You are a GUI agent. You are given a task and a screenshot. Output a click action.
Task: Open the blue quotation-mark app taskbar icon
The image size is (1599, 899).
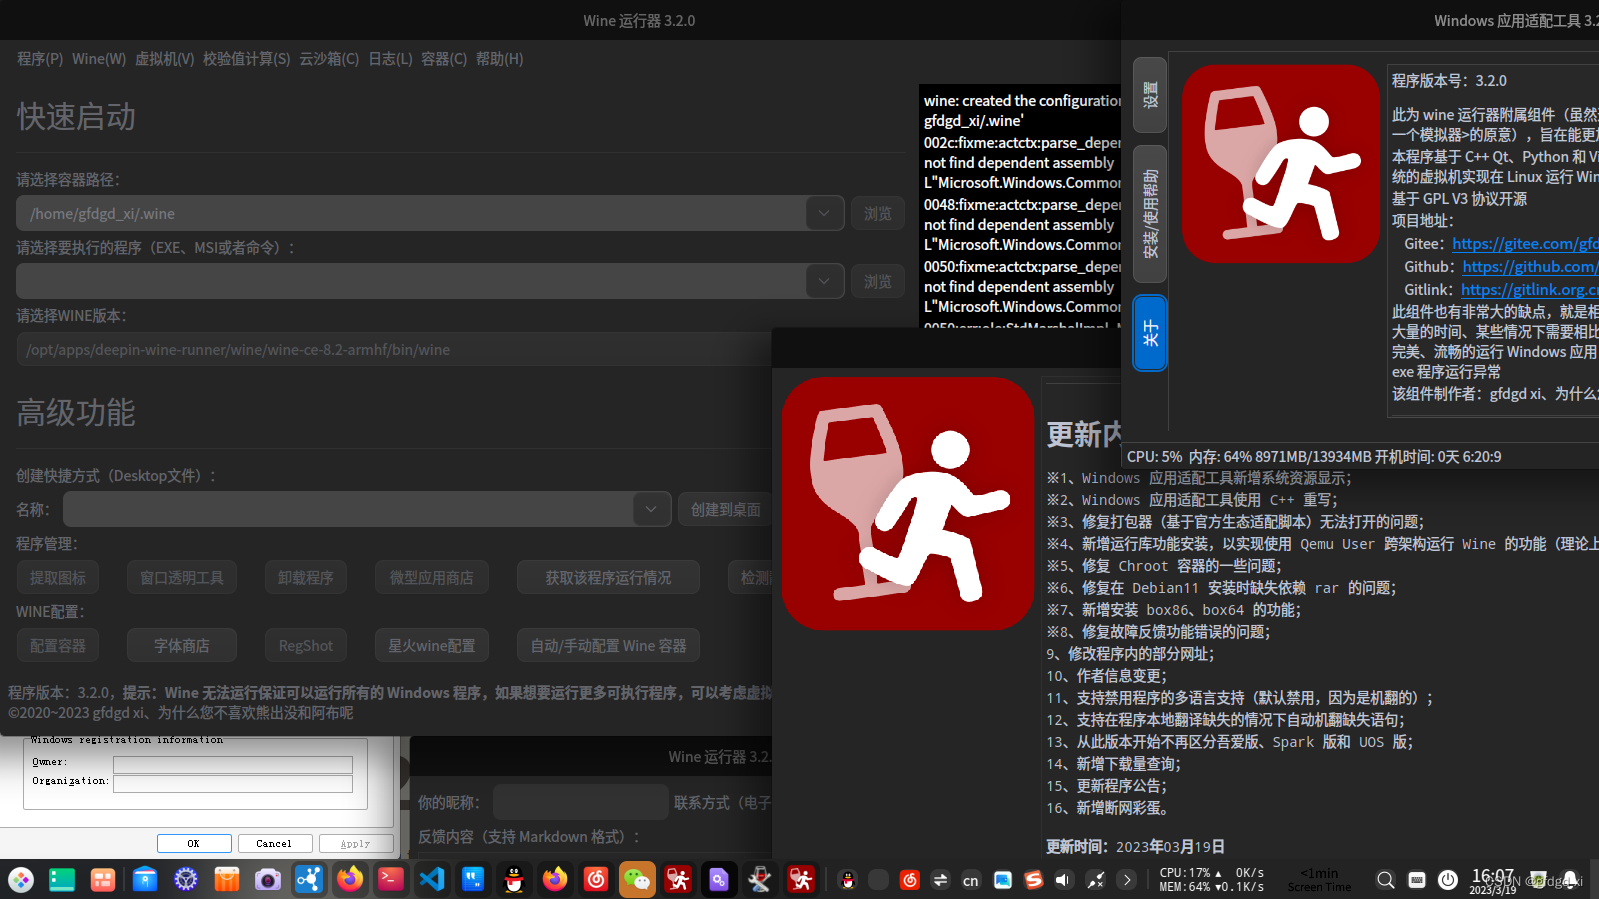(x=473, y=879)
